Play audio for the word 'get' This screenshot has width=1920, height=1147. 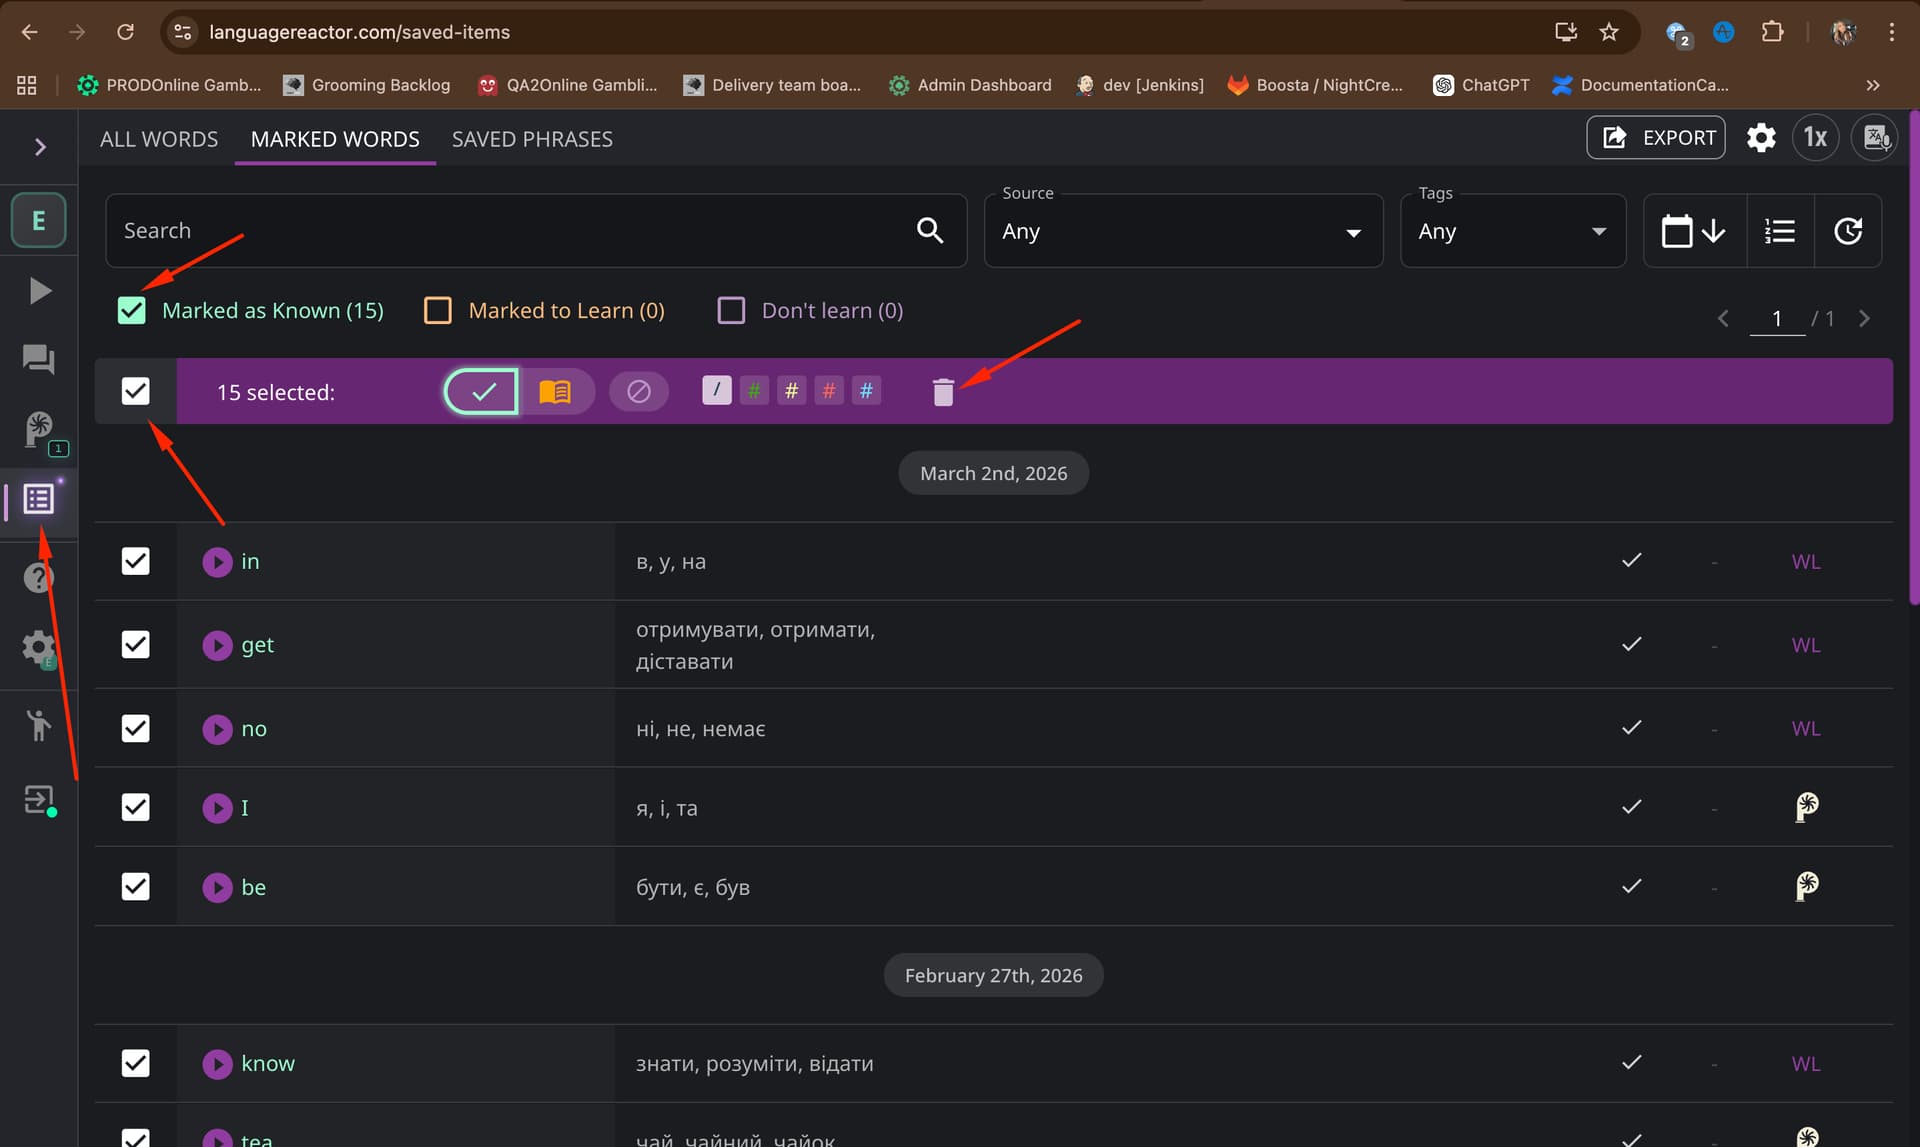pos(217,645)
